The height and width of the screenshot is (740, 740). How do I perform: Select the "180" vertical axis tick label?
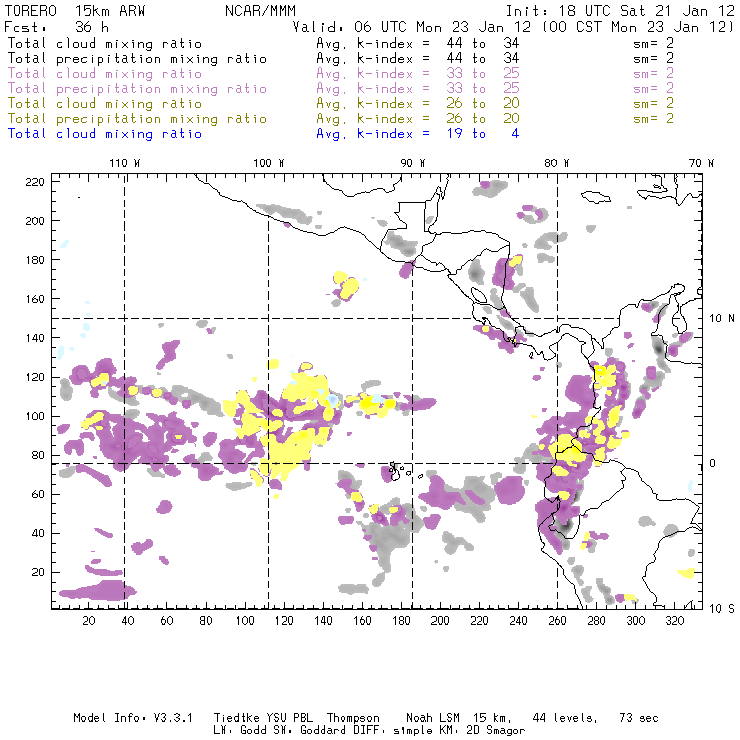pos(35,260)
